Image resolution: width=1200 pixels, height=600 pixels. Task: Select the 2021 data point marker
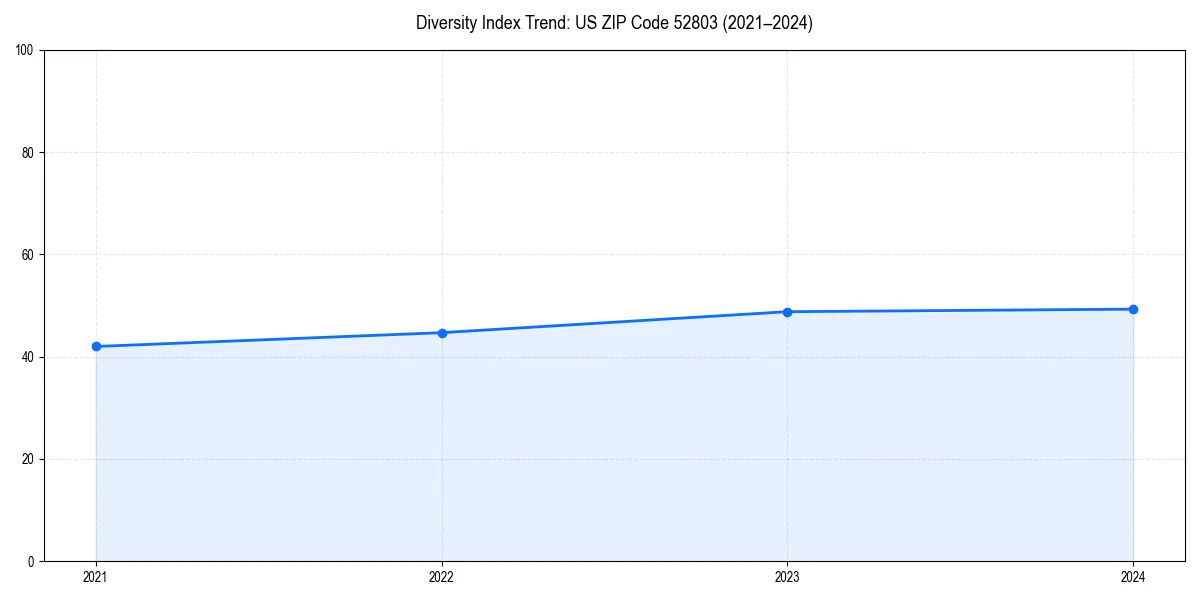(x=96, y=345)
